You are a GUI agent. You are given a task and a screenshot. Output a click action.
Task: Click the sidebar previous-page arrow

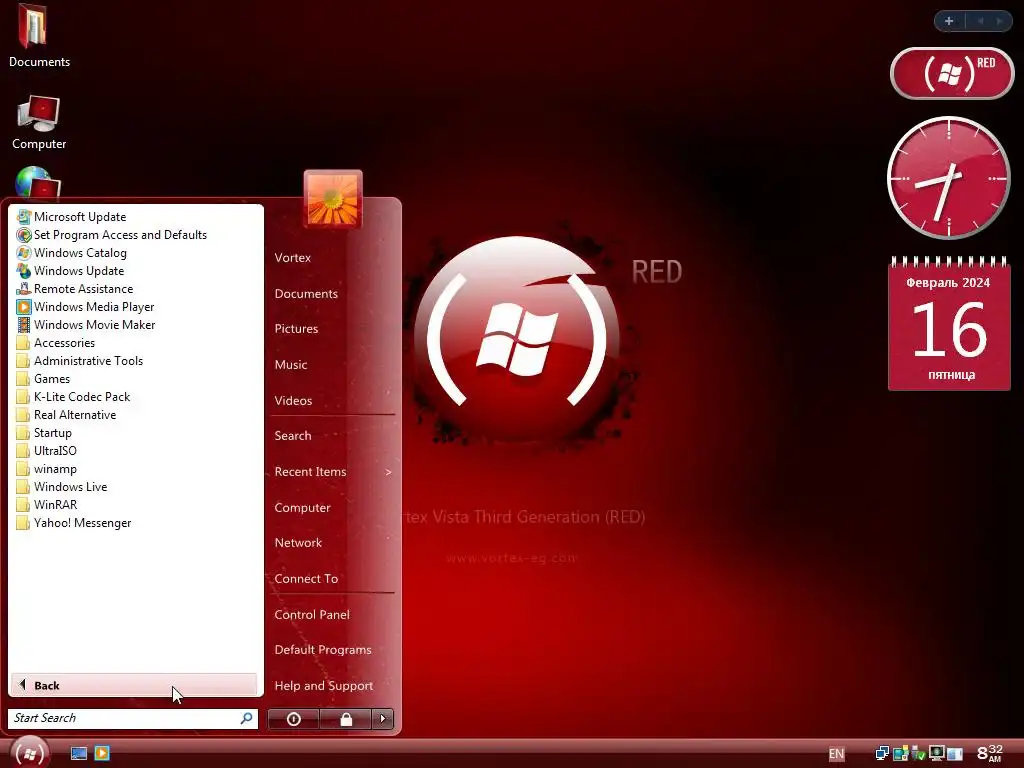point(980,21)
